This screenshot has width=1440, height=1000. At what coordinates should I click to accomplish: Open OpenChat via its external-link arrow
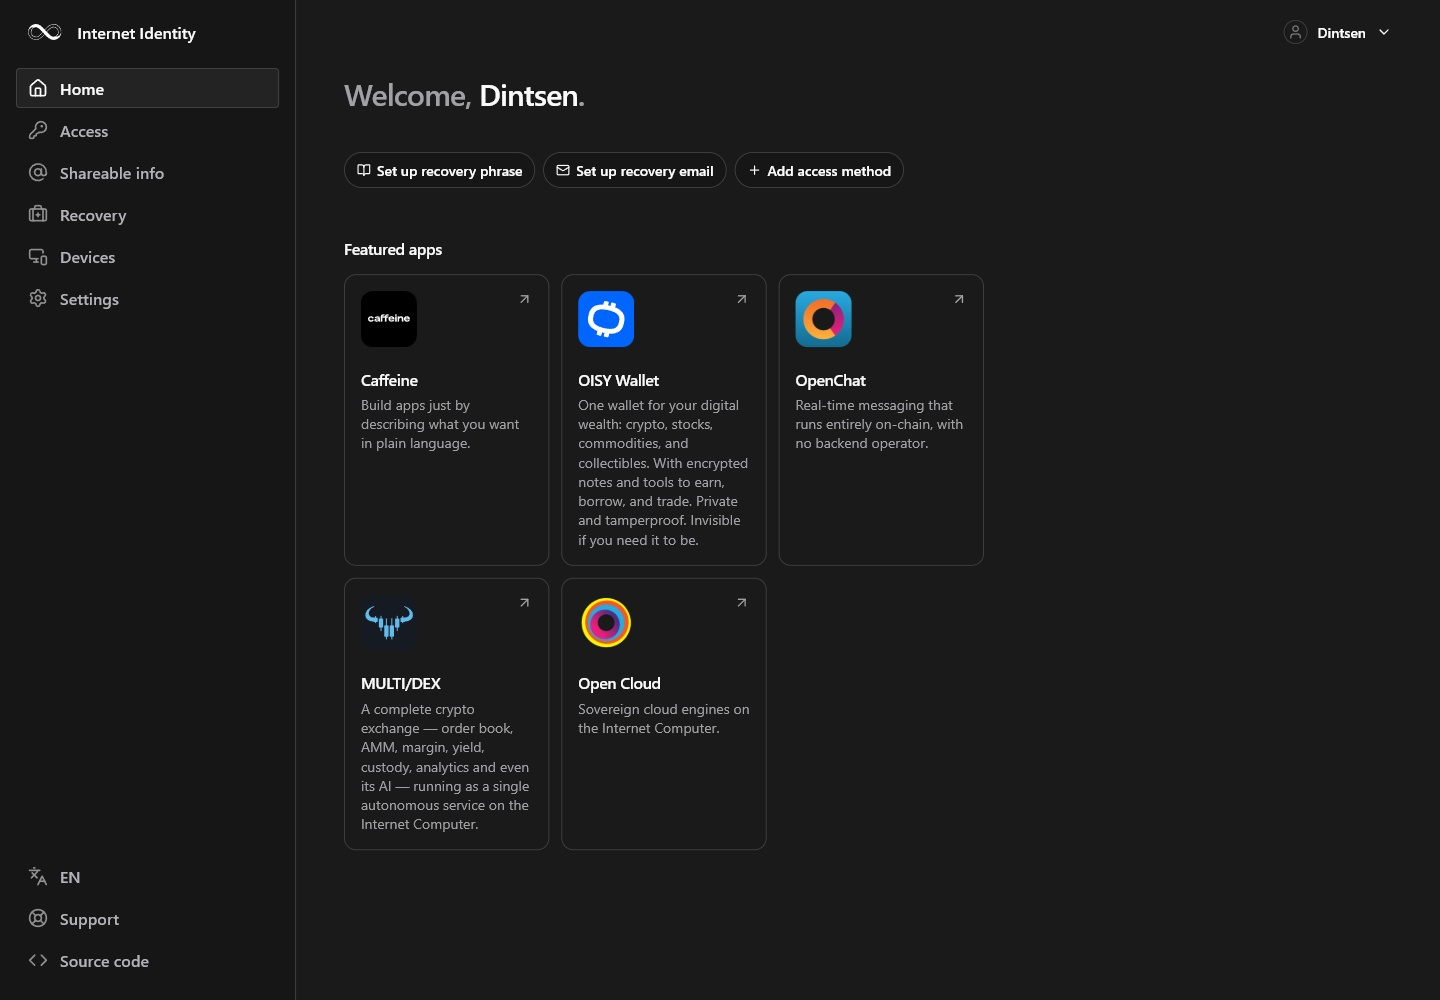click(958, 299)
